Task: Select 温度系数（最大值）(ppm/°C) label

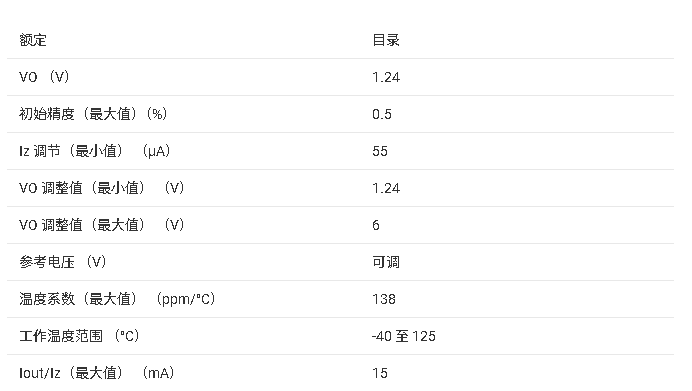Action: (117, 299)
